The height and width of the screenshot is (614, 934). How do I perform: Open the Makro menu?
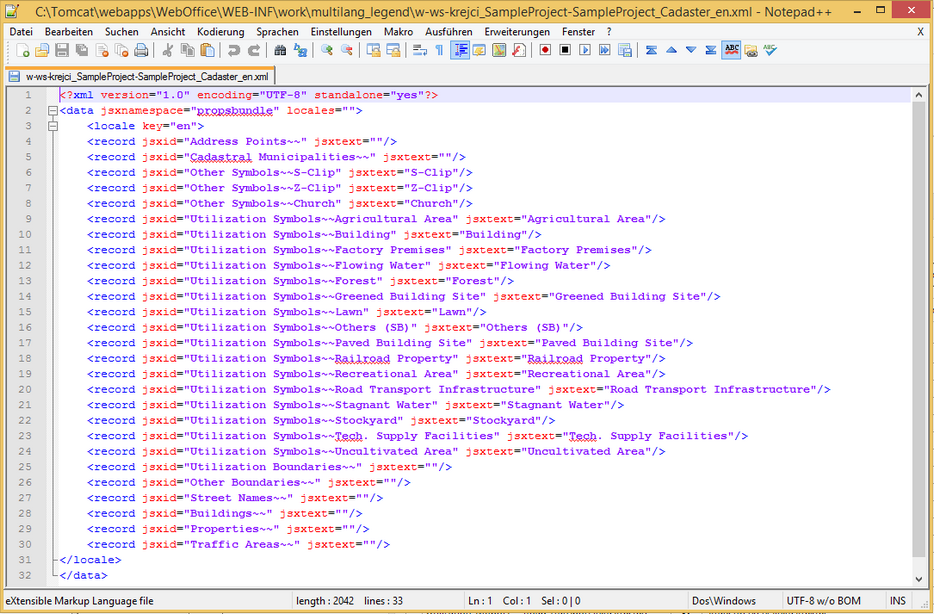click(398, 31)
